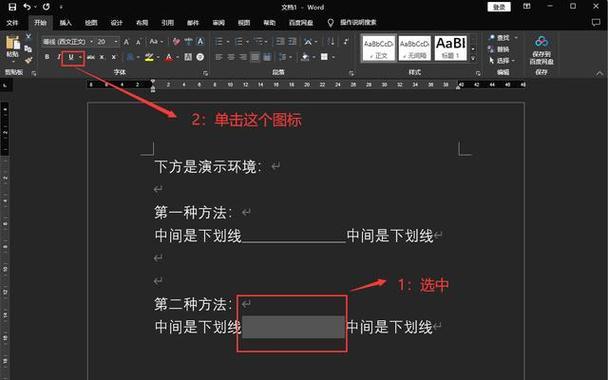Click the Copy icon in clipboard group
The height and width of the screenshot is (380, 608).
(x=28, y=49)
